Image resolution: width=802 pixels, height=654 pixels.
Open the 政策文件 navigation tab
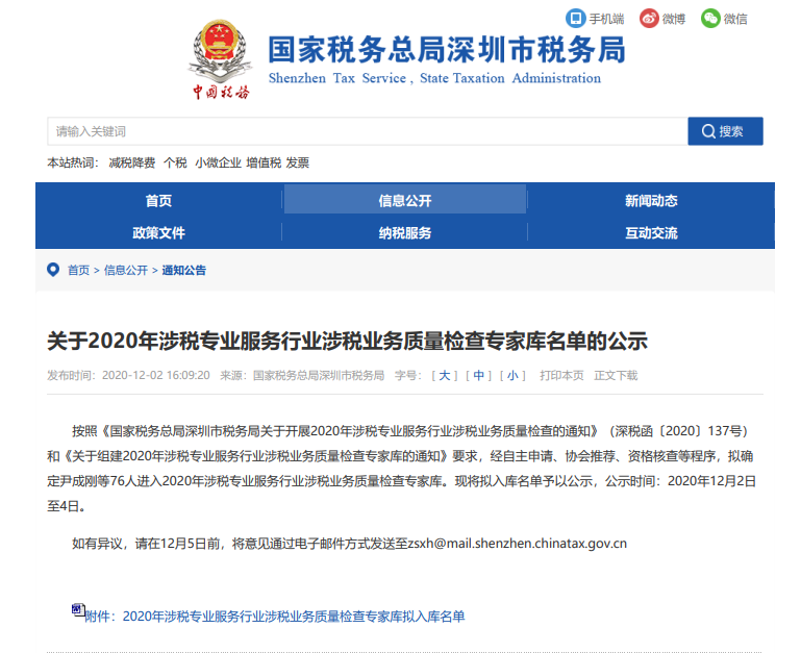pos(159,233)
